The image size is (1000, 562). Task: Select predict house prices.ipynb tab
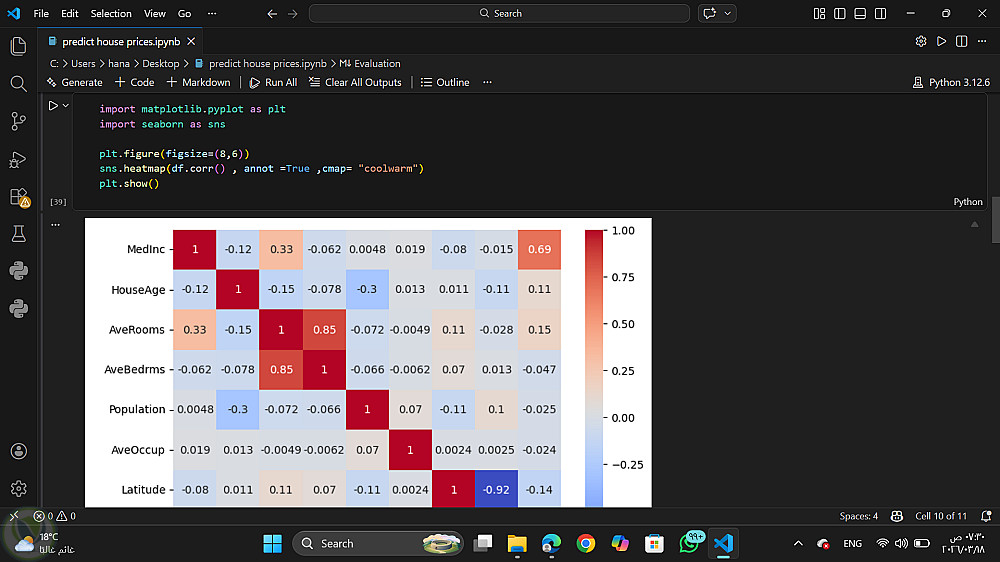[121, 41]
